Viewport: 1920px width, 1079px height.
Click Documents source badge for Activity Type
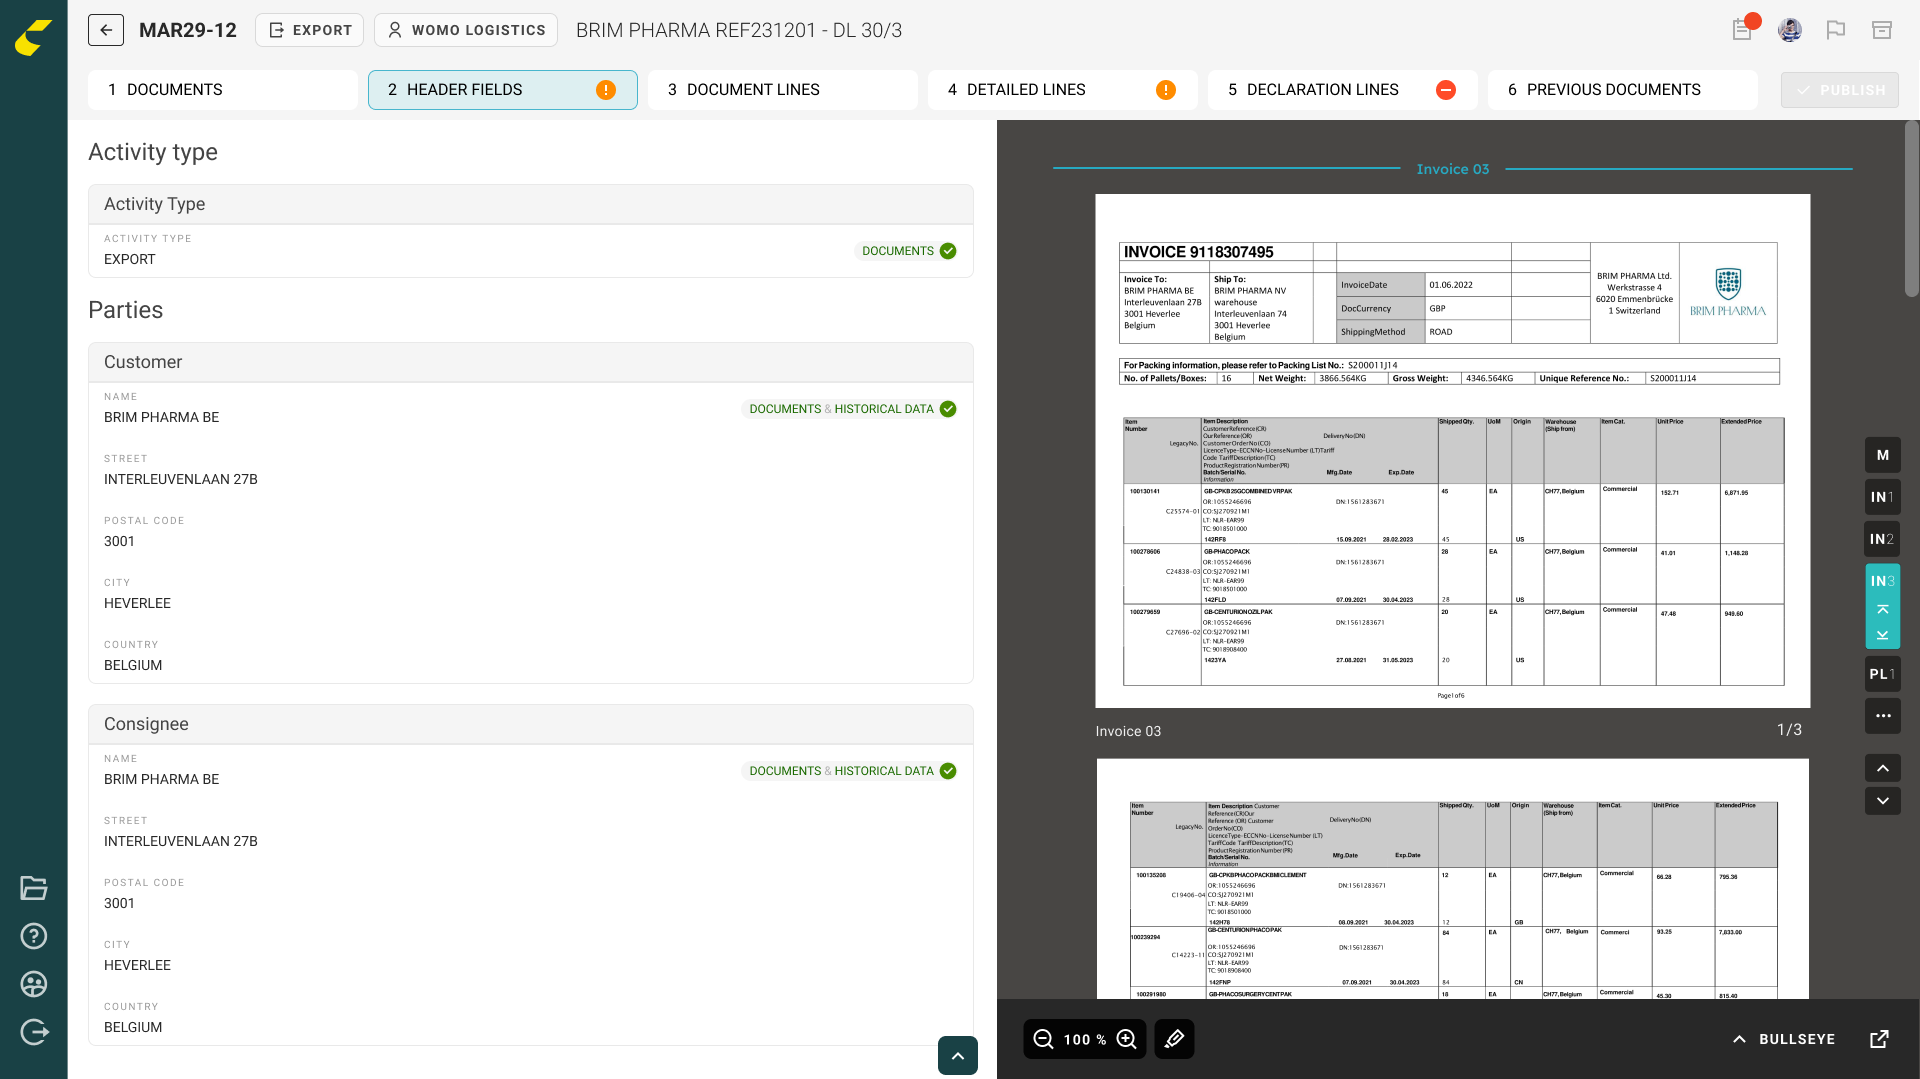pyautogui.click(x=908, y=251)
